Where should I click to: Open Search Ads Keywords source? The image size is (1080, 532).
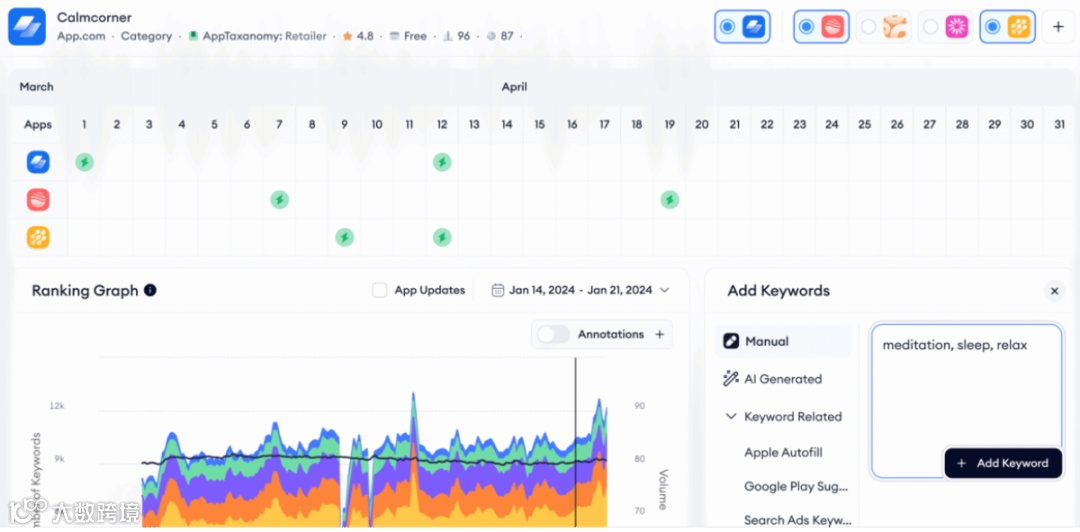tap(798, 520)
